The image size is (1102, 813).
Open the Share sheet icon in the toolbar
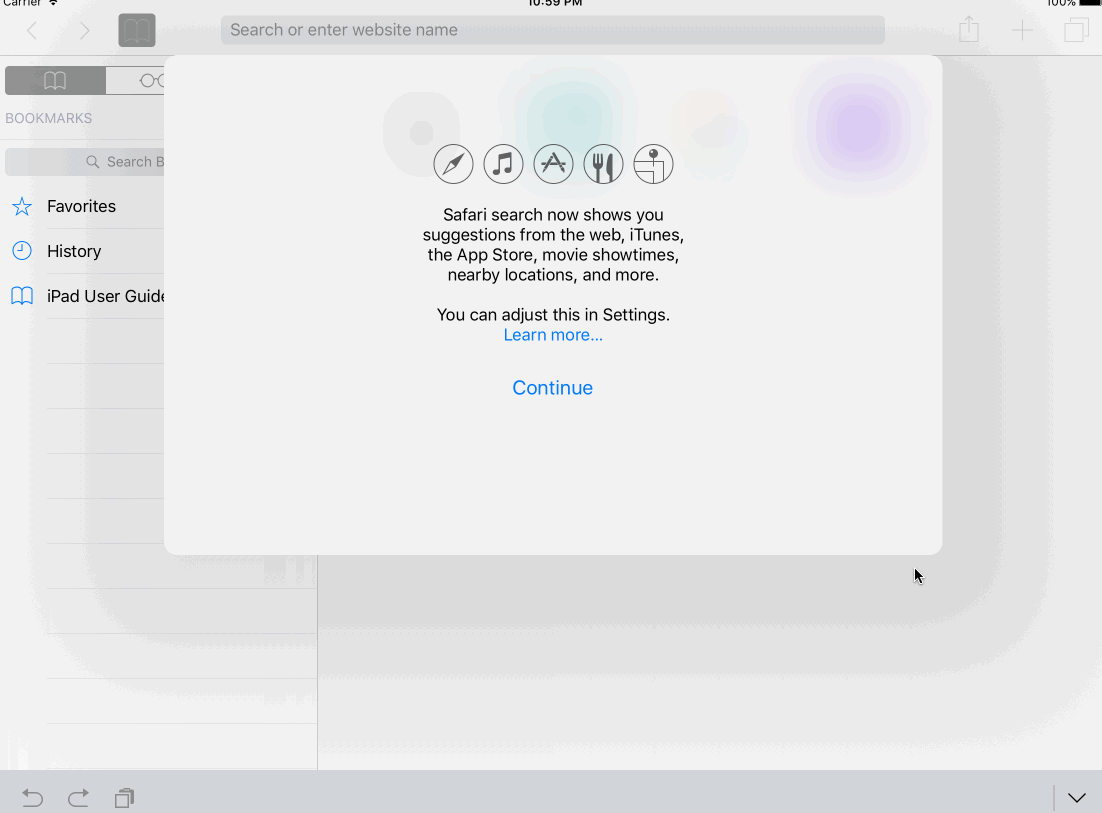968,30
